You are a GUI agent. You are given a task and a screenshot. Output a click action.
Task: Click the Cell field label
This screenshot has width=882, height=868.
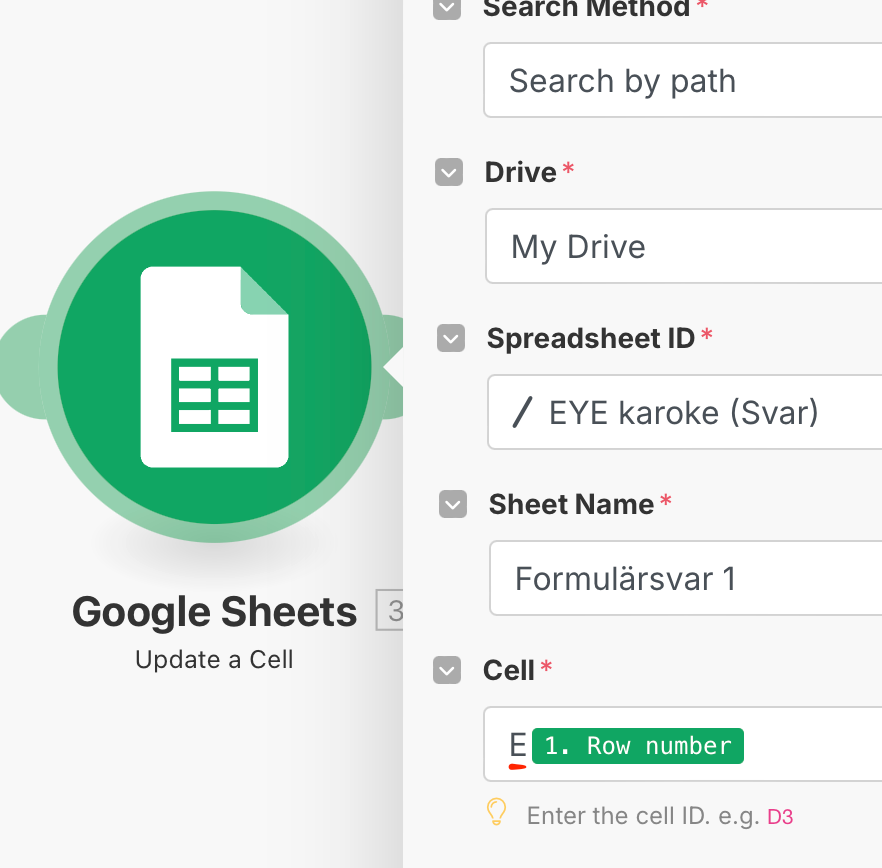(508, 670)
